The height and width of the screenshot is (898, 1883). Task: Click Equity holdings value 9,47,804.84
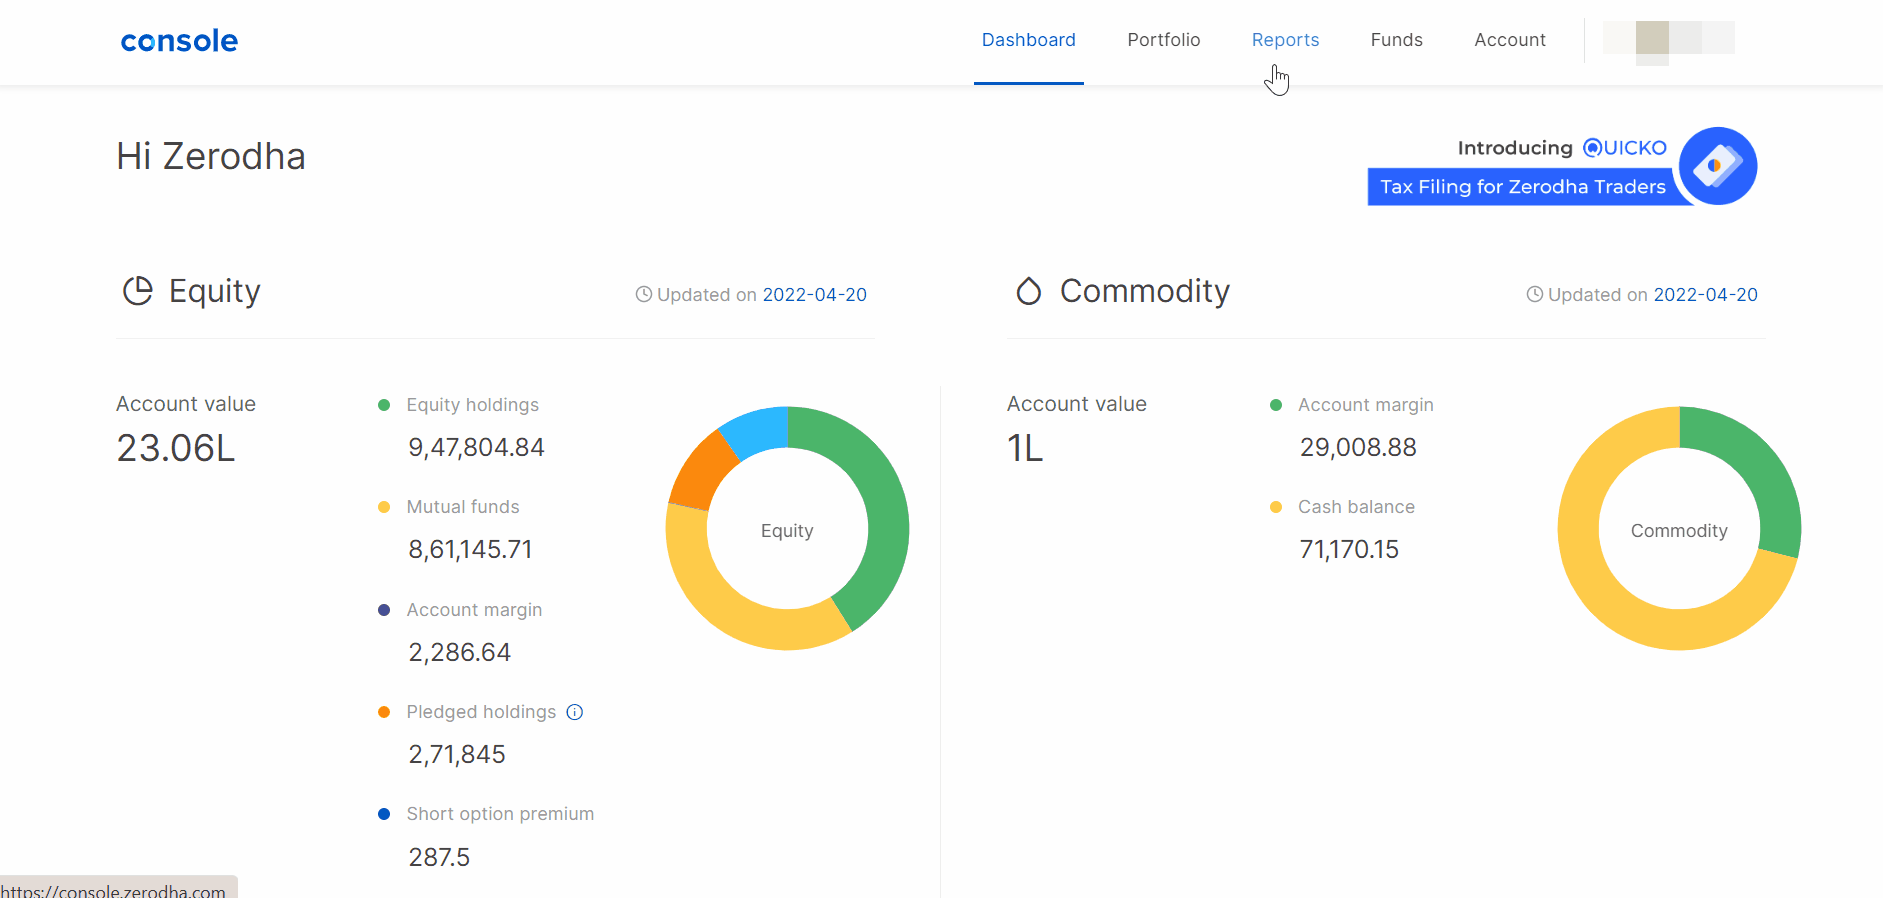476,447
